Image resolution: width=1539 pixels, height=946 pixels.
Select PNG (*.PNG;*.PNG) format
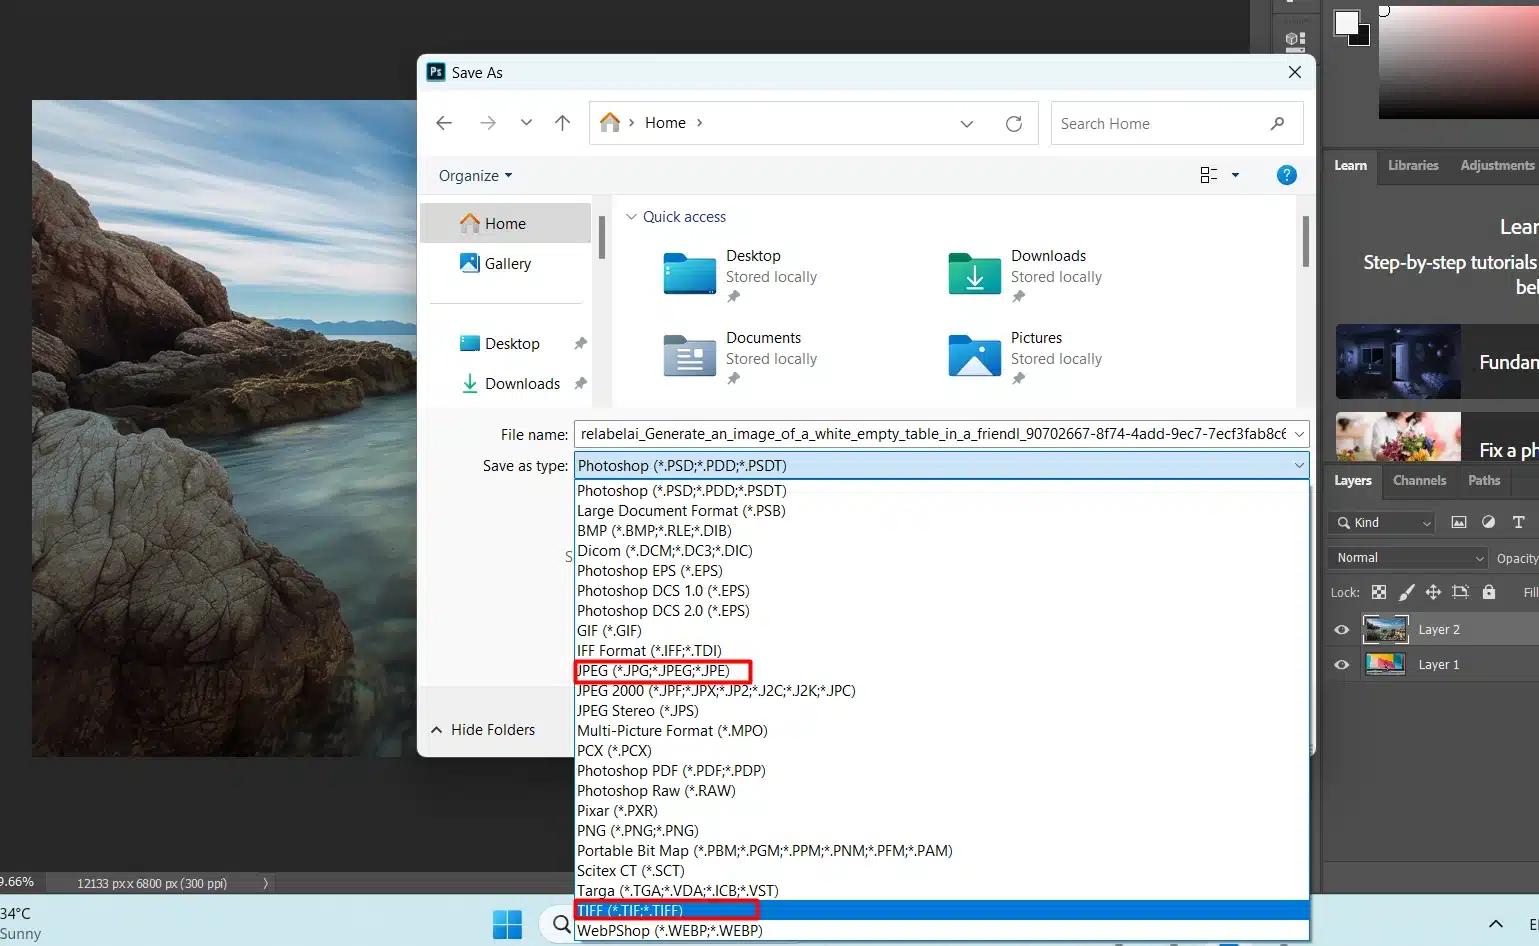click(x=941, y=831)
